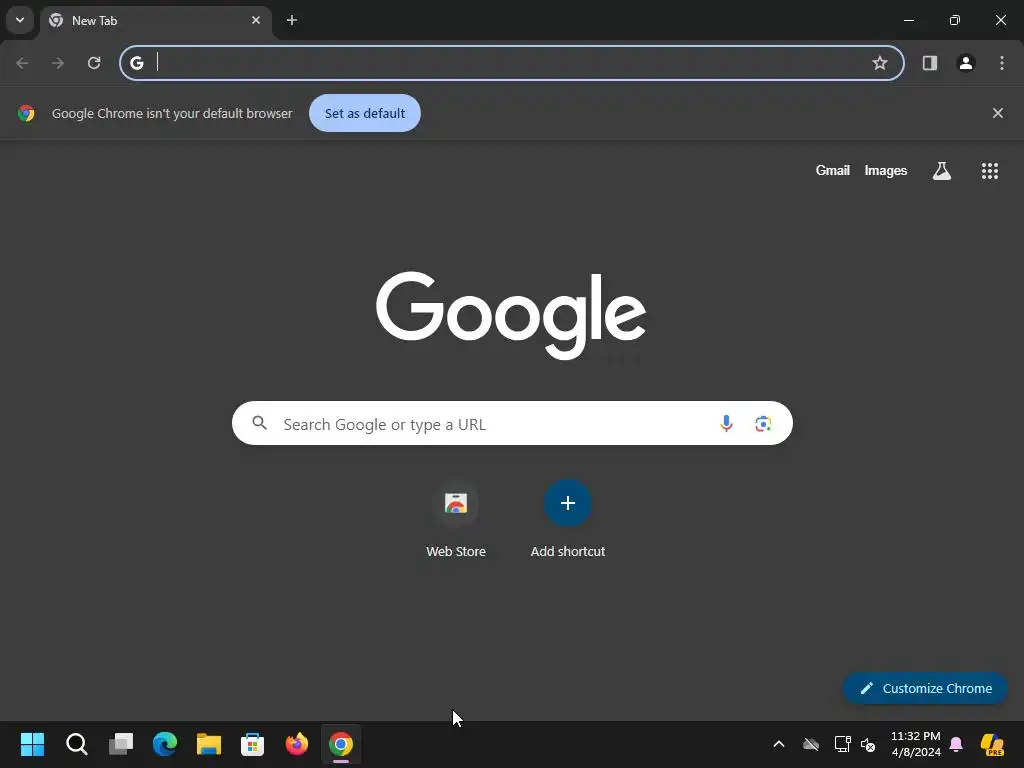This screenshot has height=768, width=1024.
Task: Click the Google logo
Action: [x=511, y=315]
